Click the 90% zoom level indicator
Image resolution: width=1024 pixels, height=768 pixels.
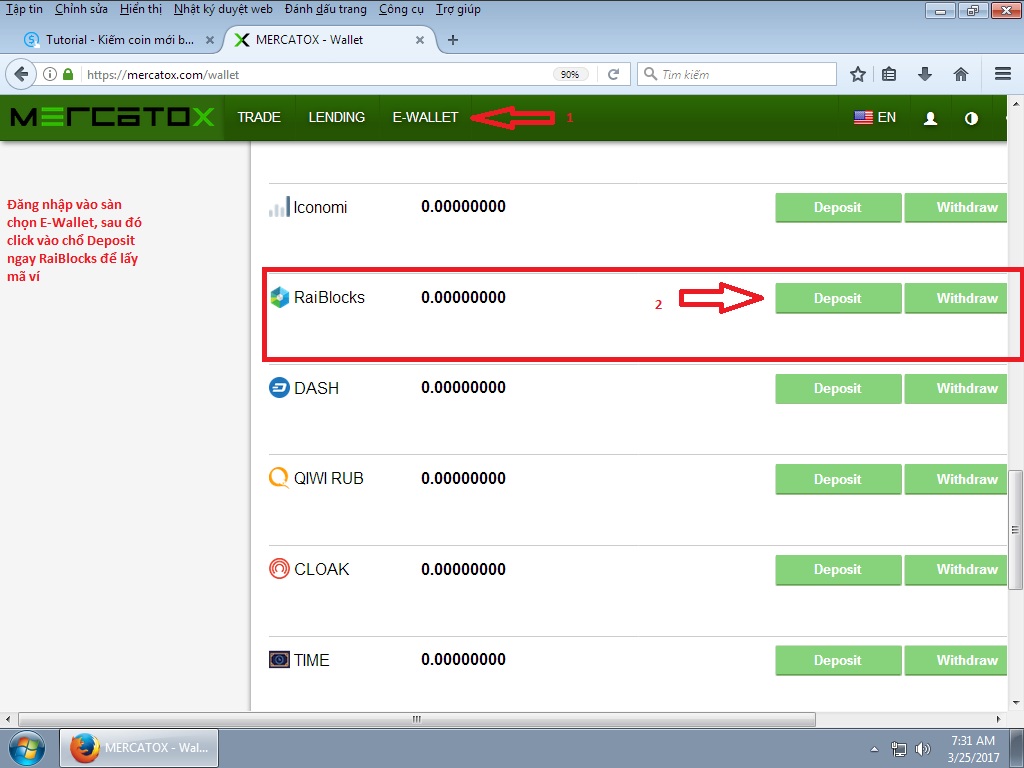(569, 74)
